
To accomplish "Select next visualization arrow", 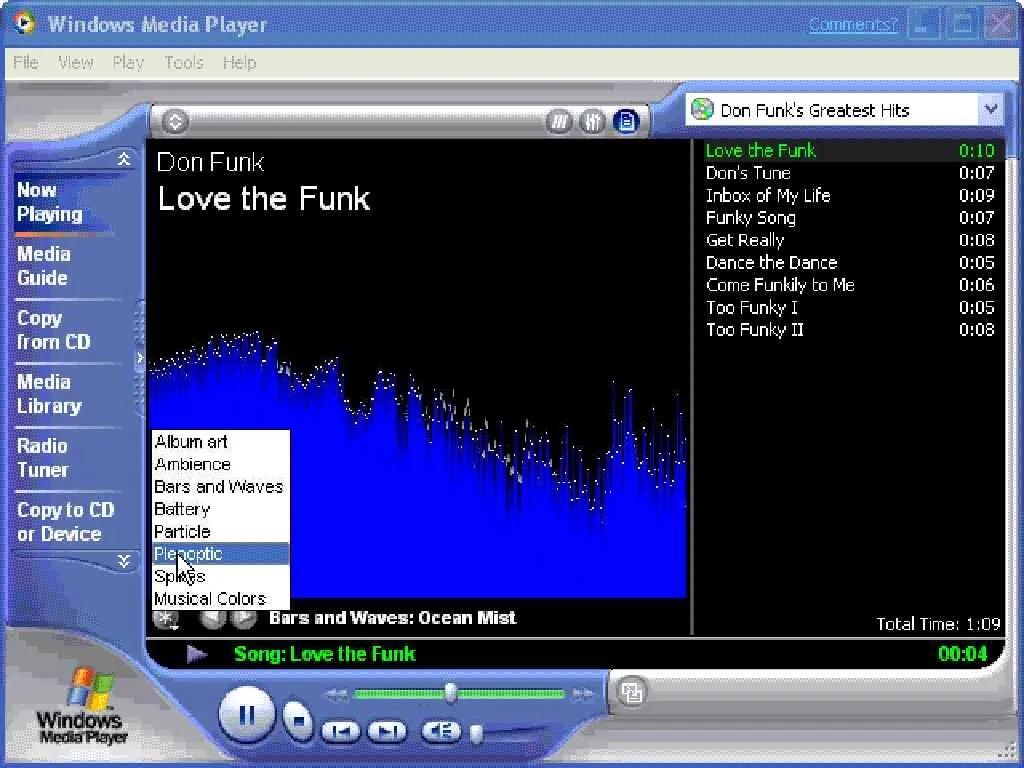I will [244, 618].
